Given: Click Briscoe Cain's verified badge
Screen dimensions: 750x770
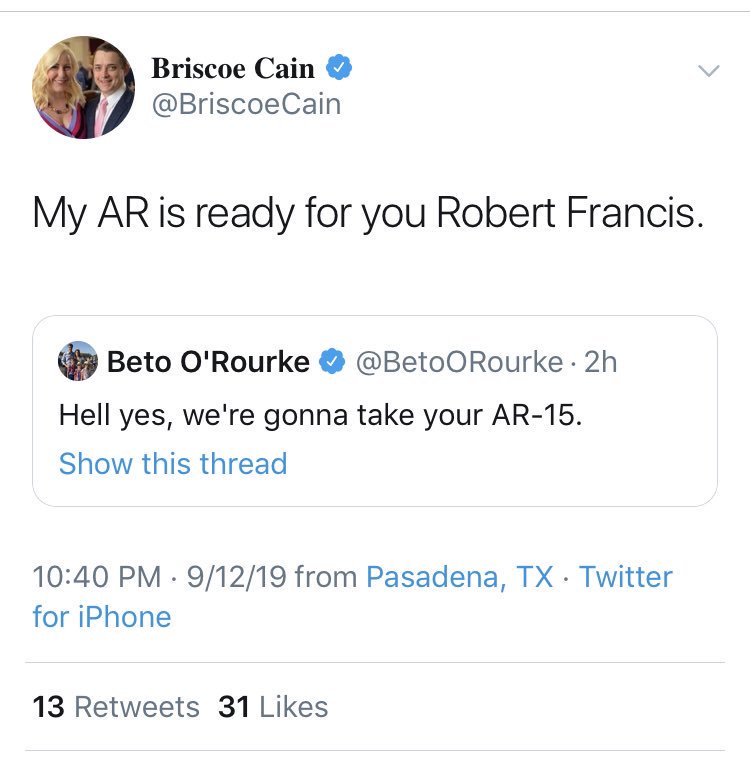Looking at the screenshot, I should tap(339, 68).
